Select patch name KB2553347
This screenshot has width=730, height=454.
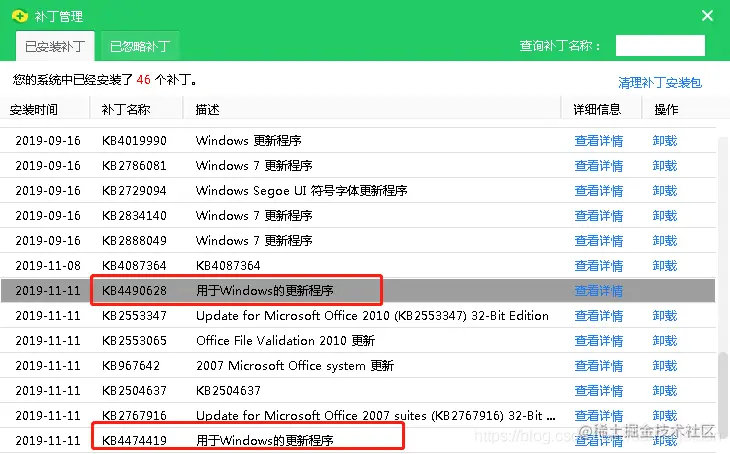[x=134, y=316]
